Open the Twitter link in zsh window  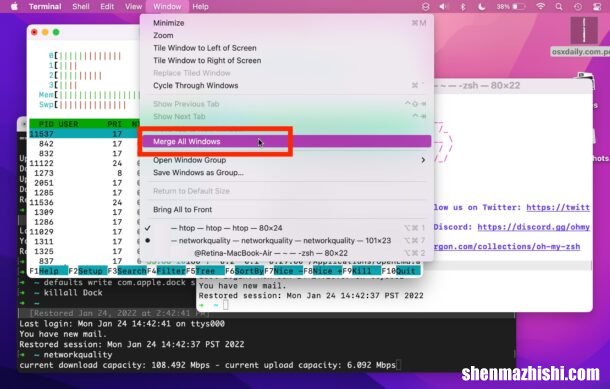[558, 207]
